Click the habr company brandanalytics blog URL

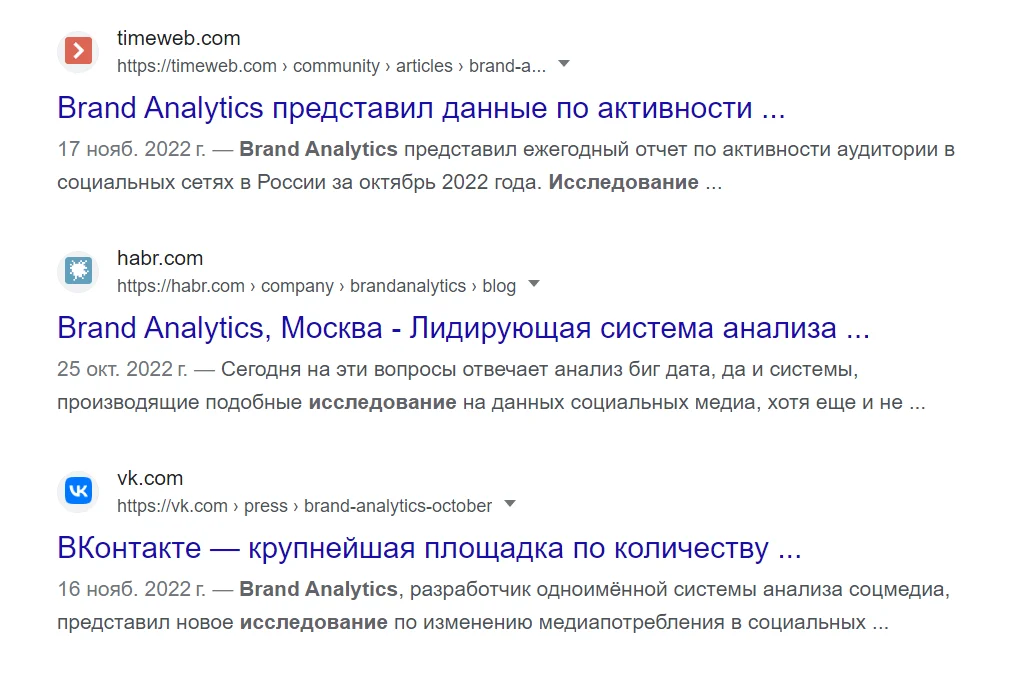(316, 286)
